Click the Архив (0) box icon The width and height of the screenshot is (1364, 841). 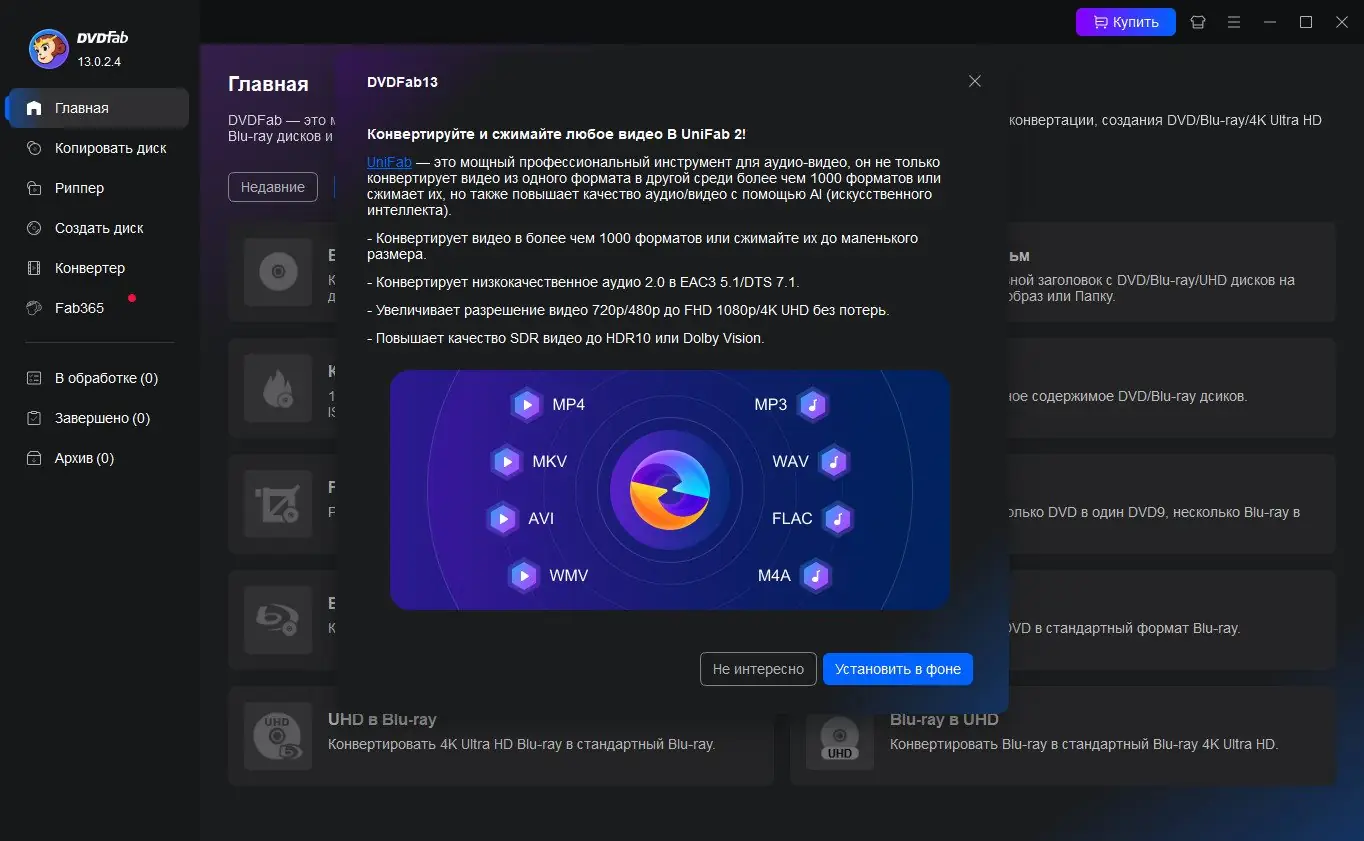pos(34,458)
